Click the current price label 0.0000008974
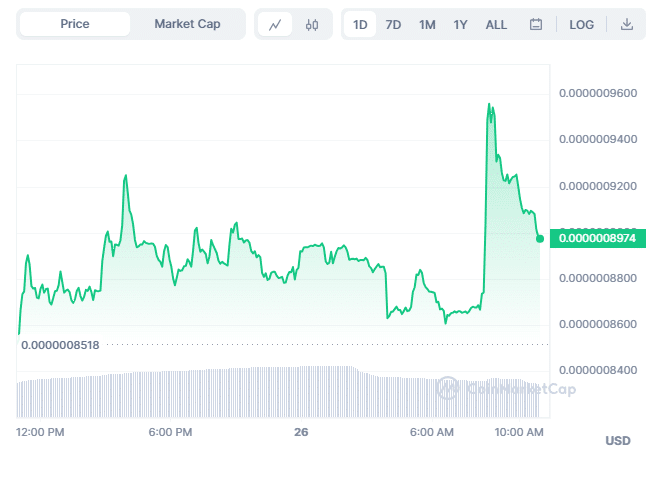Viewport: 668px width, 478px height. 597,238
